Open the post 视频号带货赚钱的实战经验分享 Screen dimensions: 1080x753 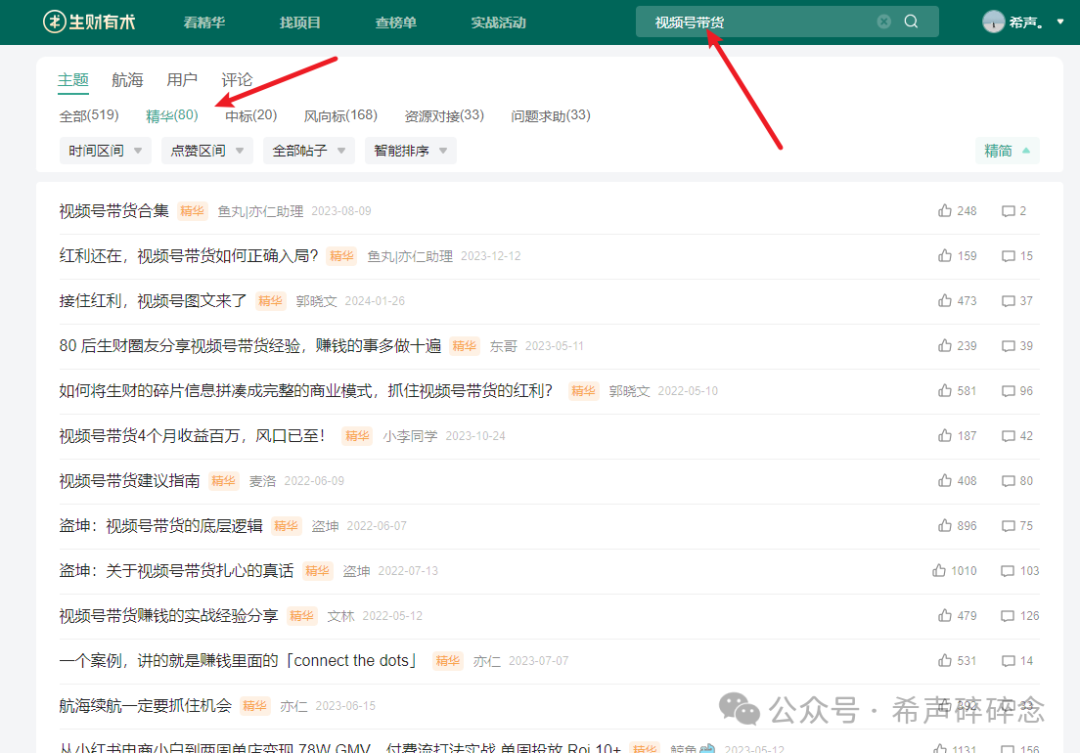point(167,615)
